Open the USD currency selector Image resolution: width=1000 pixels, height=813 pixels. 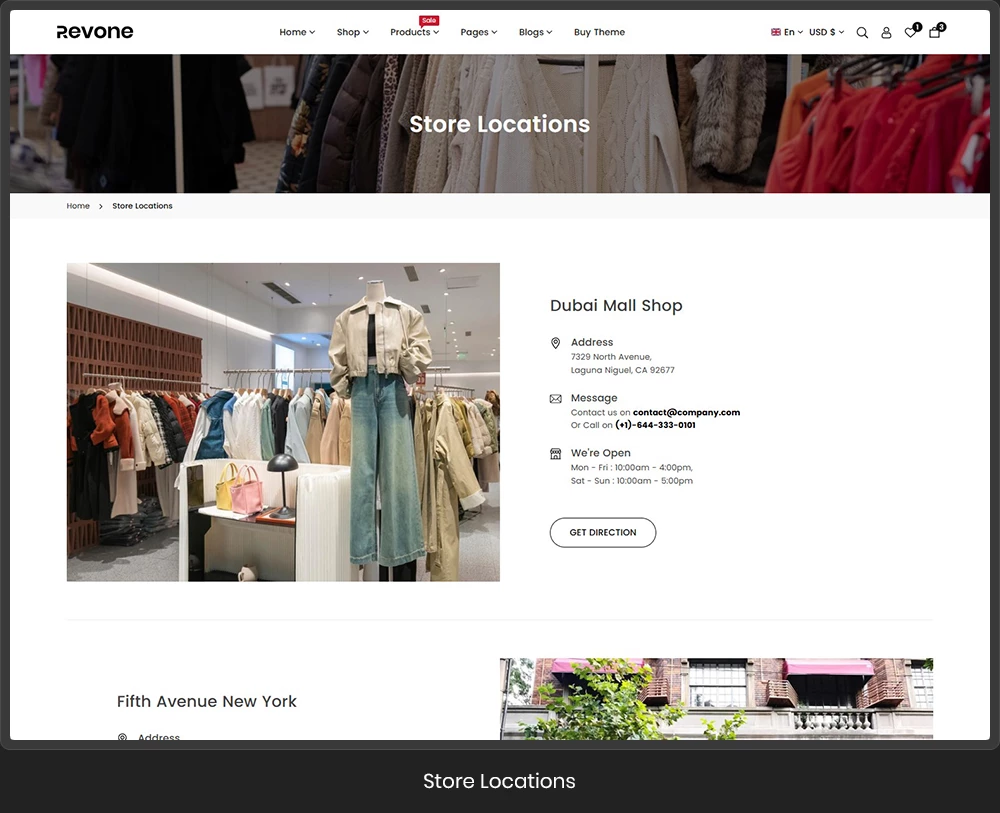[x=825, y=32]
